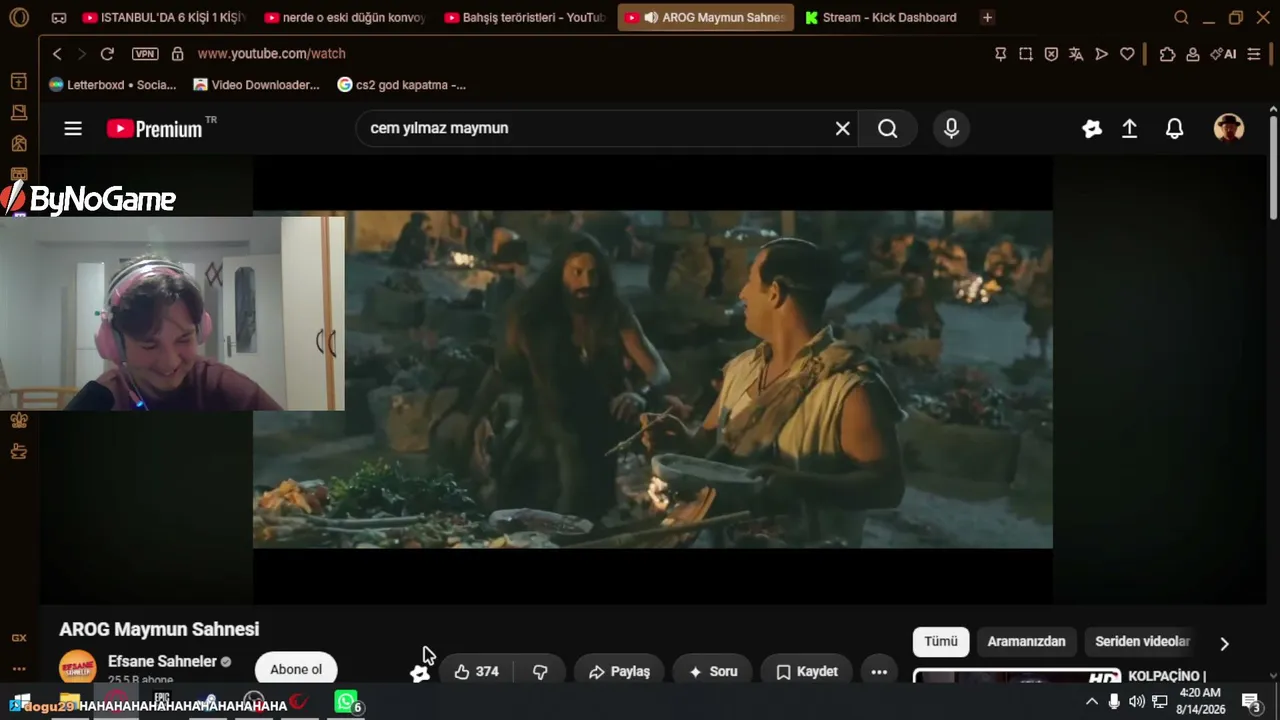Open more video actions ellipsis
Viewport: 1280px width, 720px height.
[879, 672]
